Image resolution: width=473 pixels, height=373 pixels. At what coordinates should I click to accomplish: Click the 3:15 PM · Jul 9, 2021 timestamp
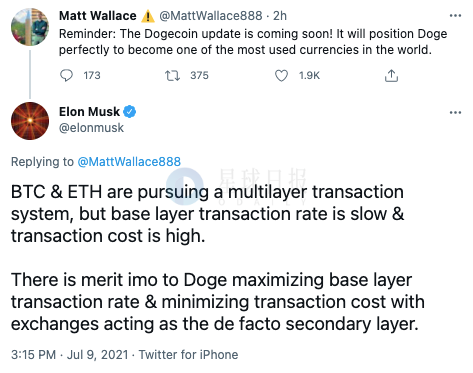pos(69,355)
